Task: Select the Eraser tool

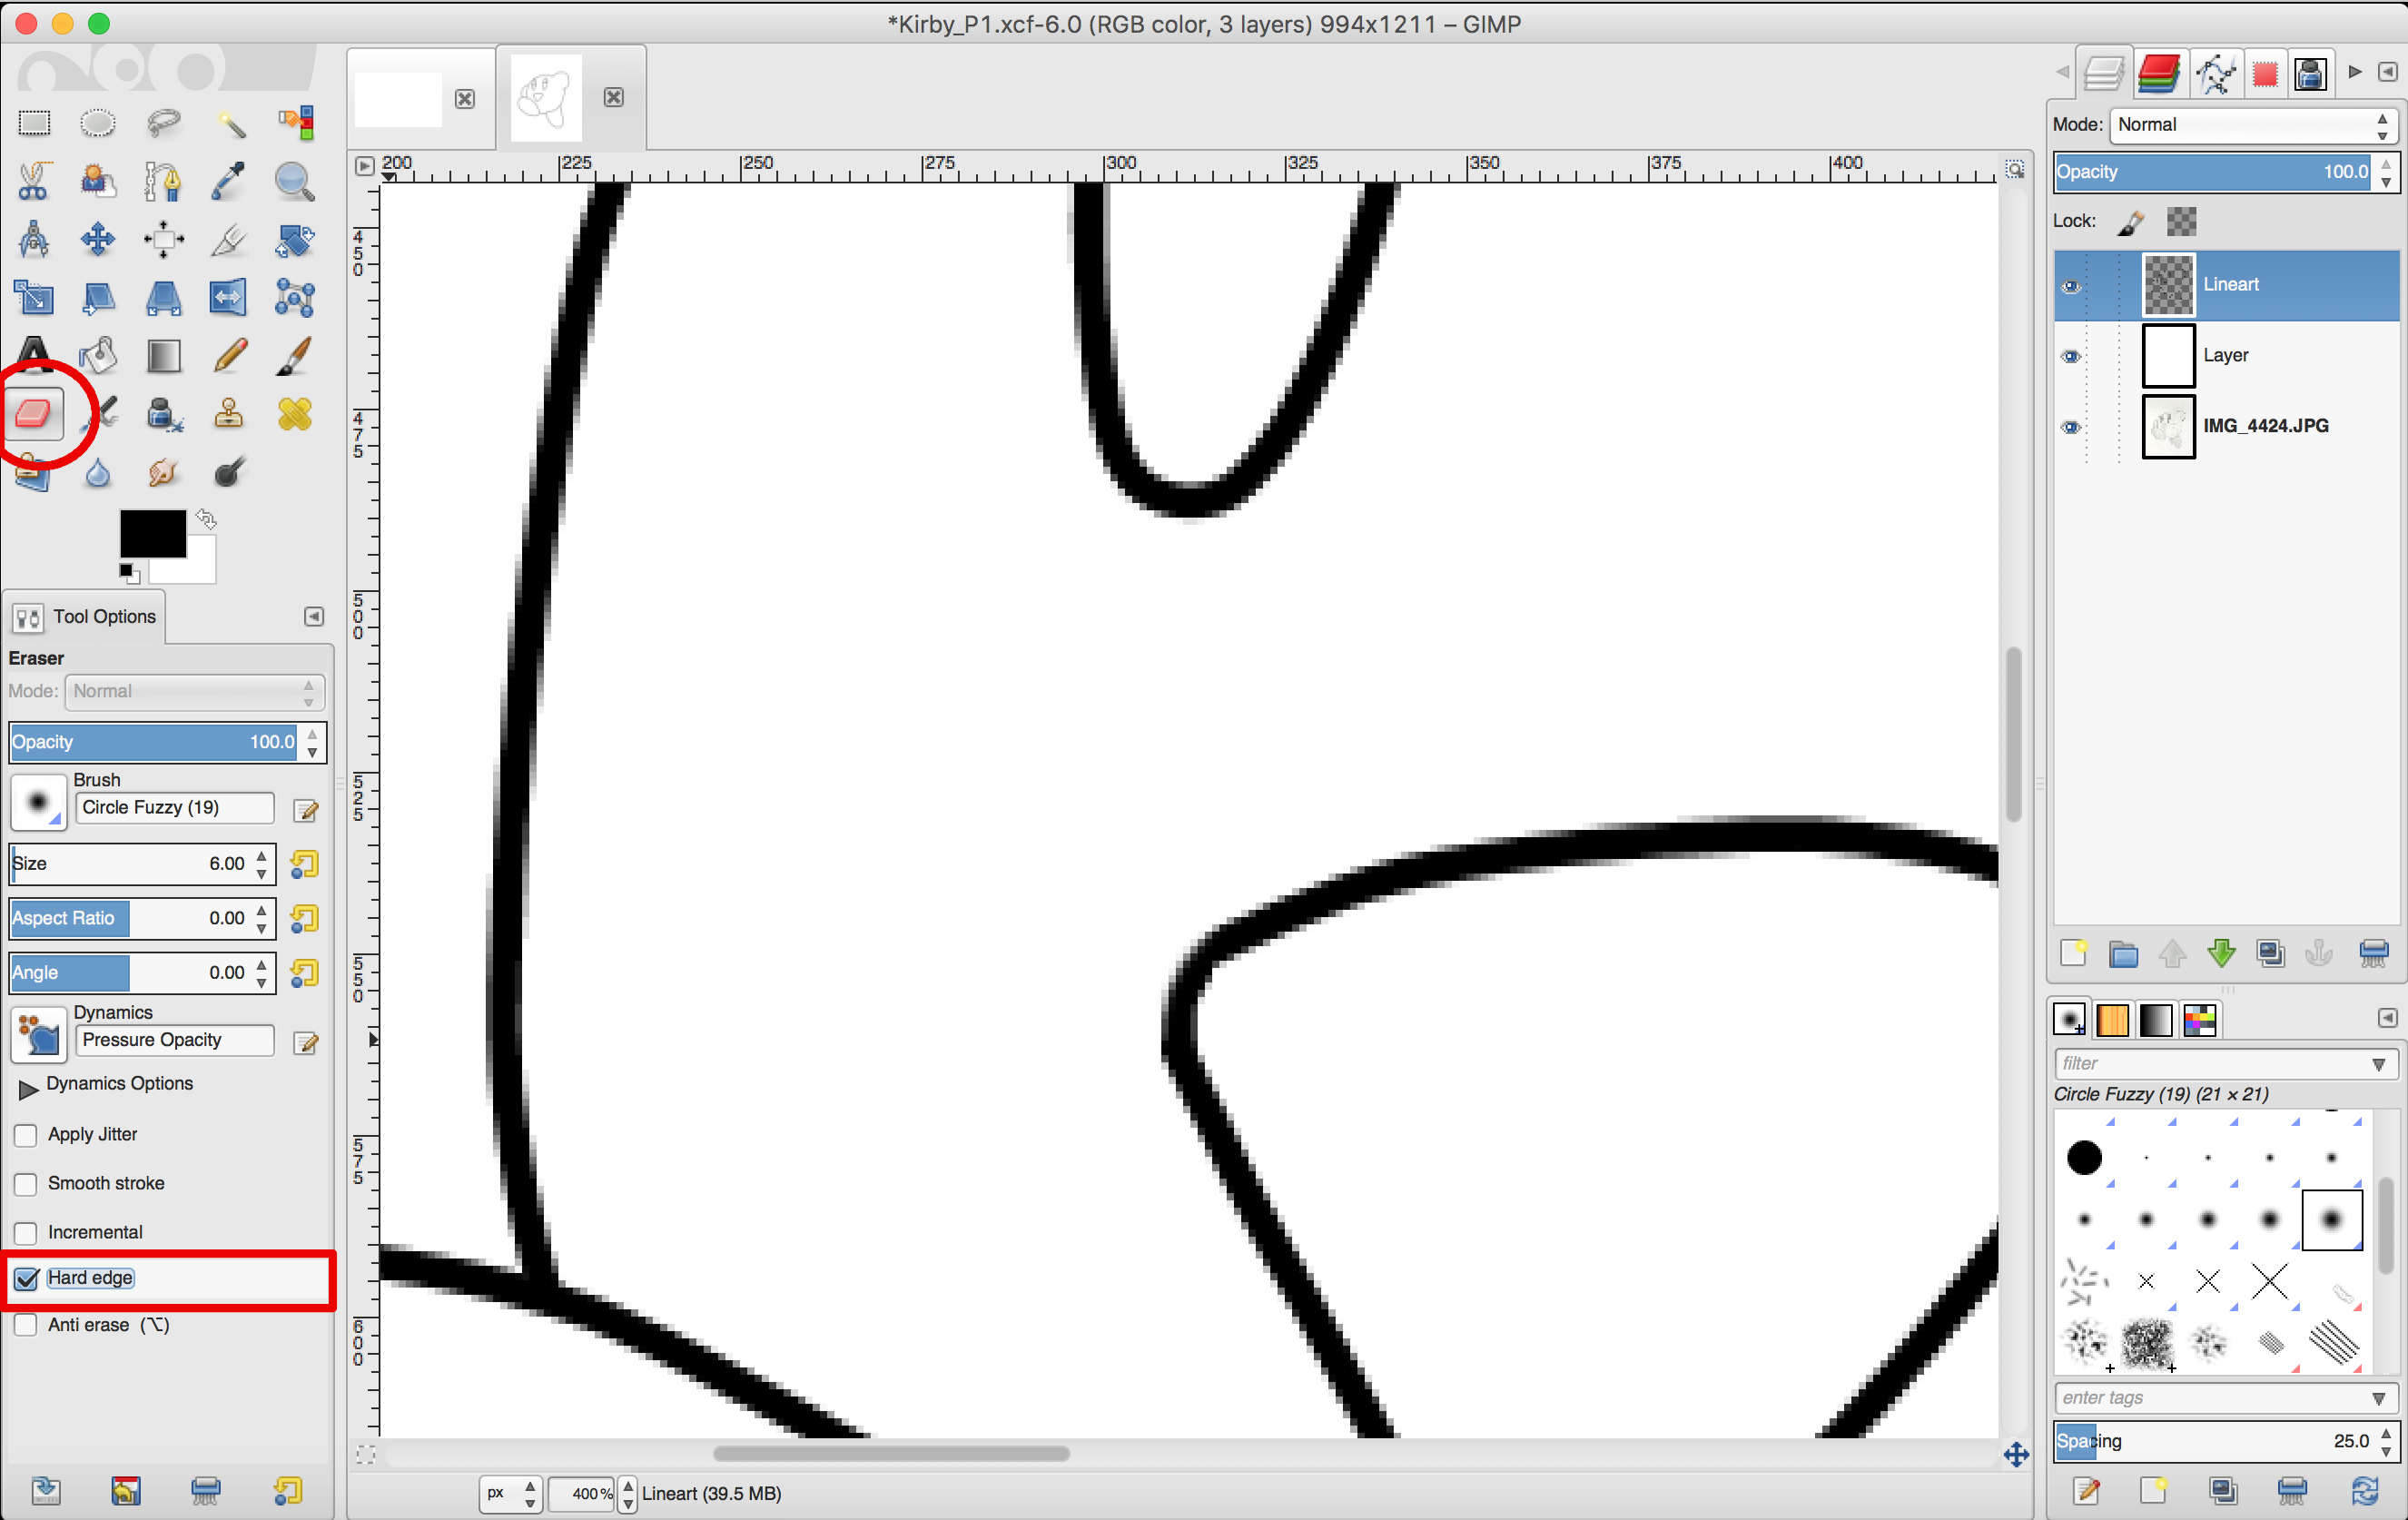Action: [x=34, y=413]
